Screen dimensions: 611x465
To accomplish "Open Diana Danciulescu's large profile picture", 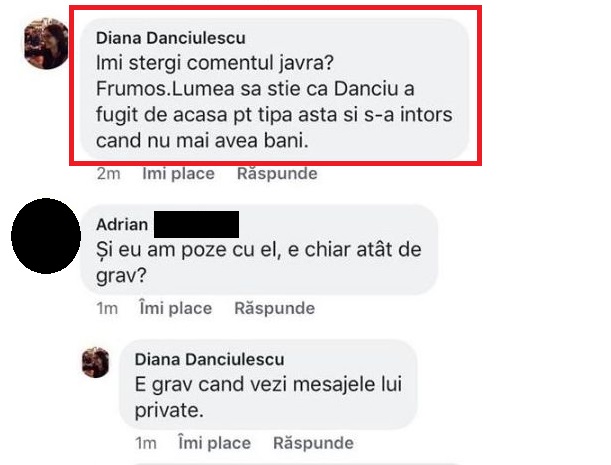I will pos(46,43).
